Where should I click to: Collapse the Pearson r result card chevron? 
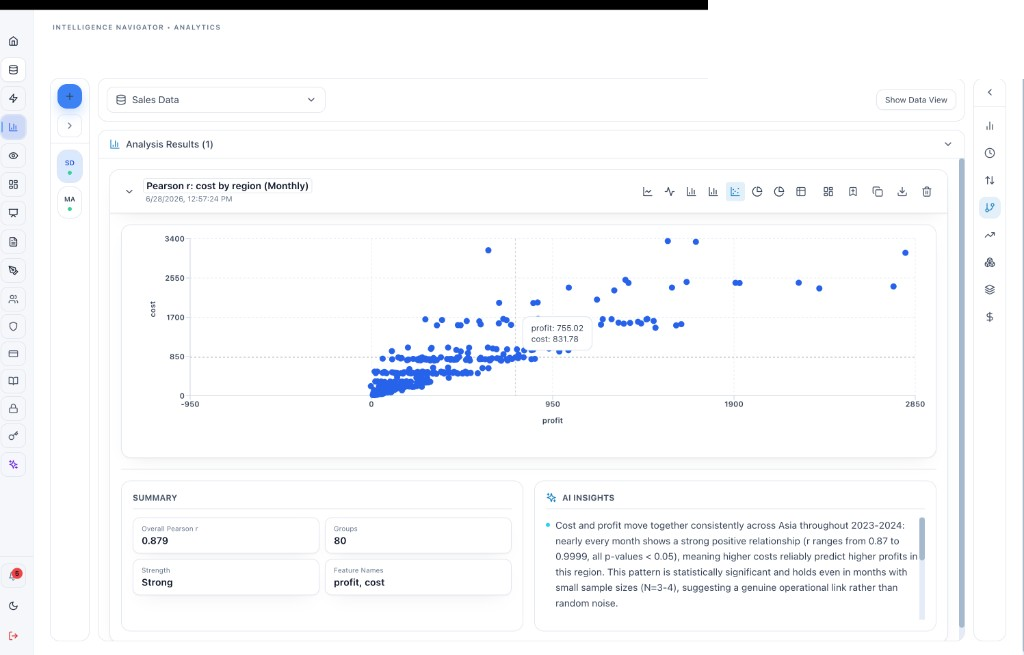[129, 192]
